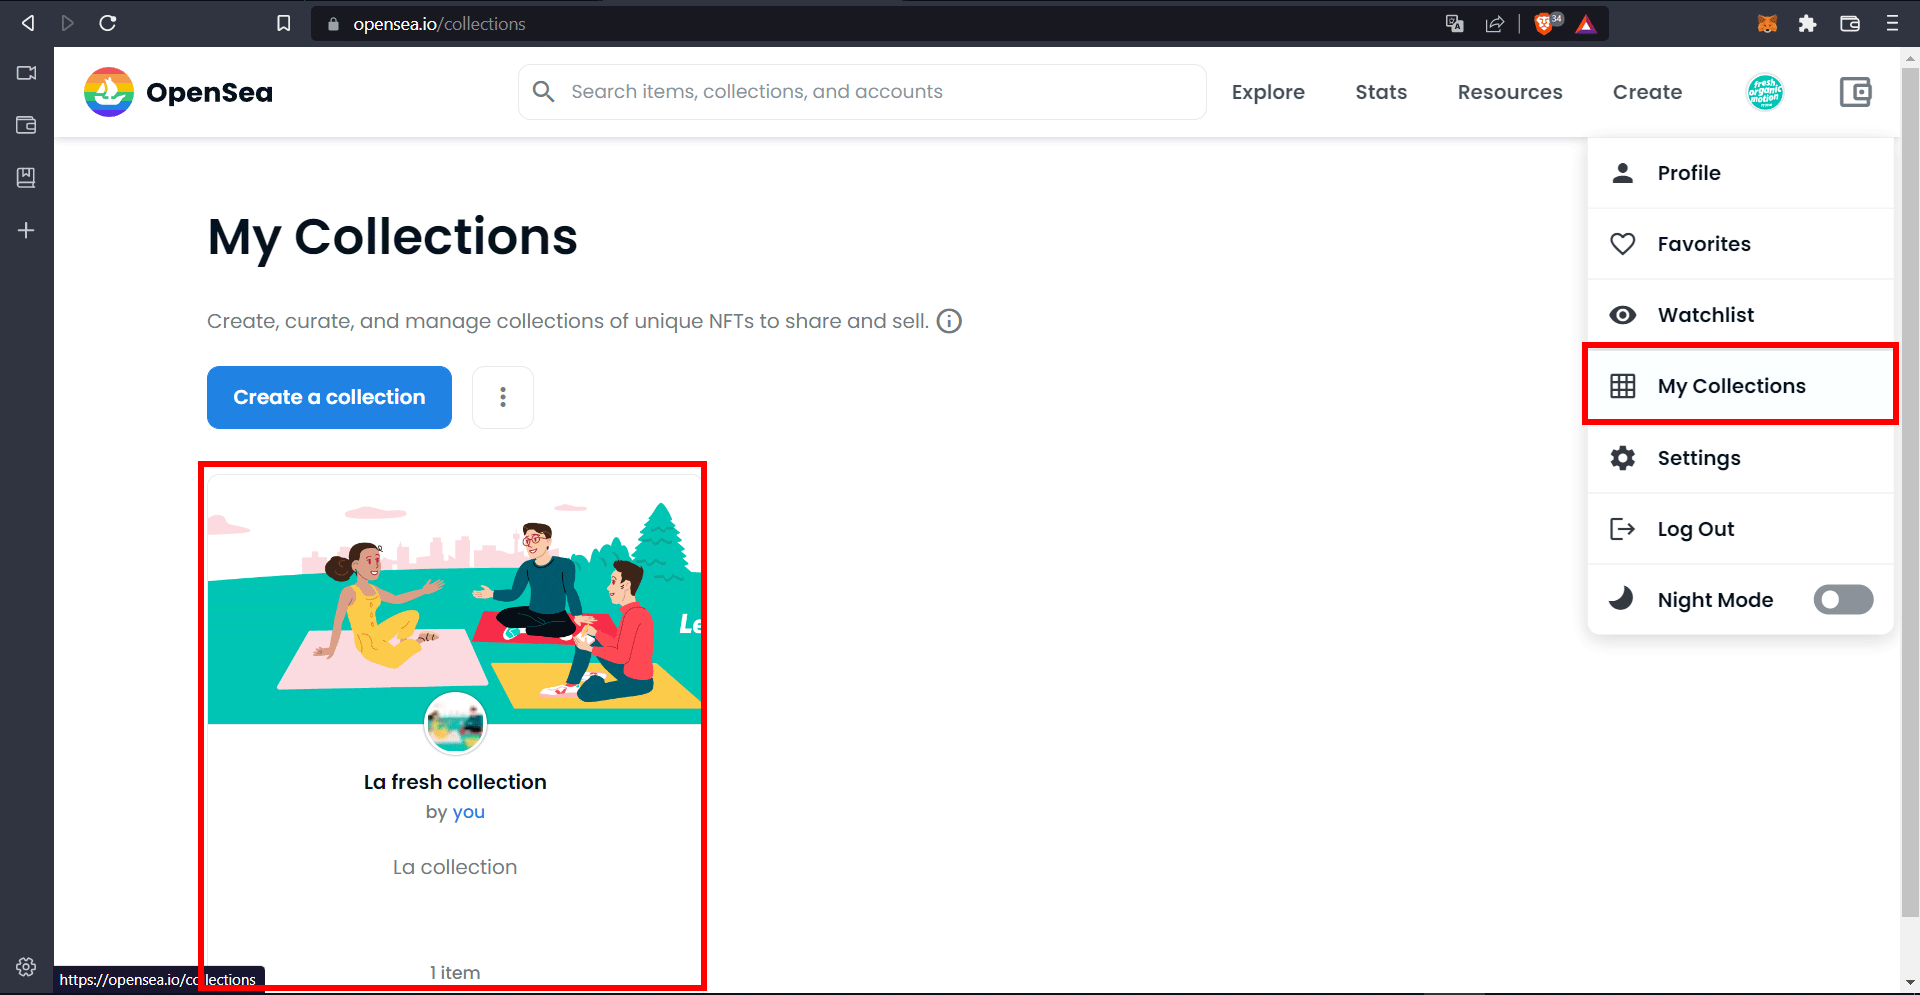
Task: Go back using browser back arrow
Action: point(28,23)
